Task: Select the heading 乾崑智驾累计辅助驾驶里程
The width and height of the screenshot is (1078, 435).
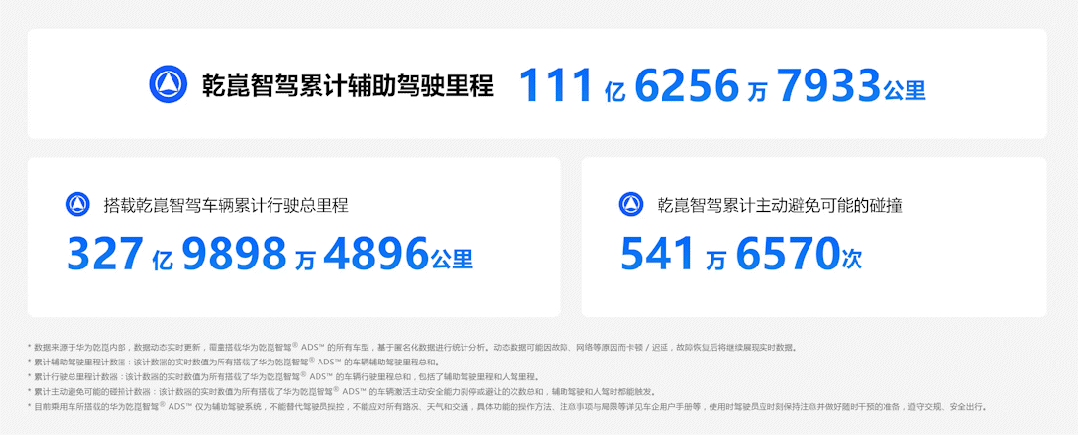Action: click(x=348, y=85)
